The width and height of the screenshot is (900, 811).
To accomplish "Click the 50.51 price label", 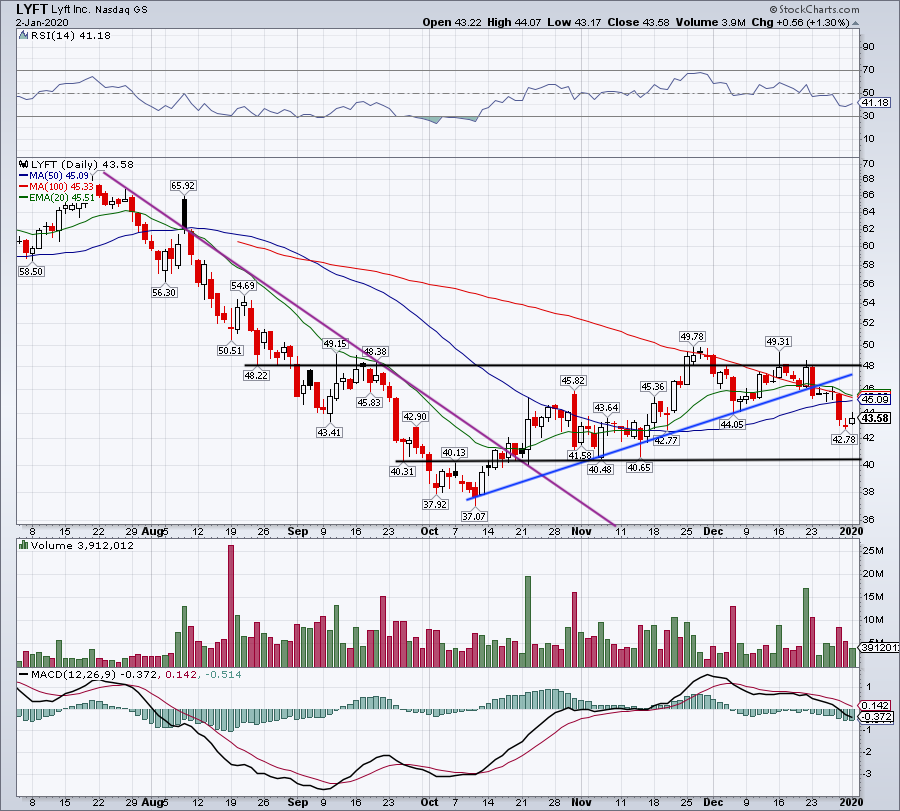I will click(x=230, y=350).
